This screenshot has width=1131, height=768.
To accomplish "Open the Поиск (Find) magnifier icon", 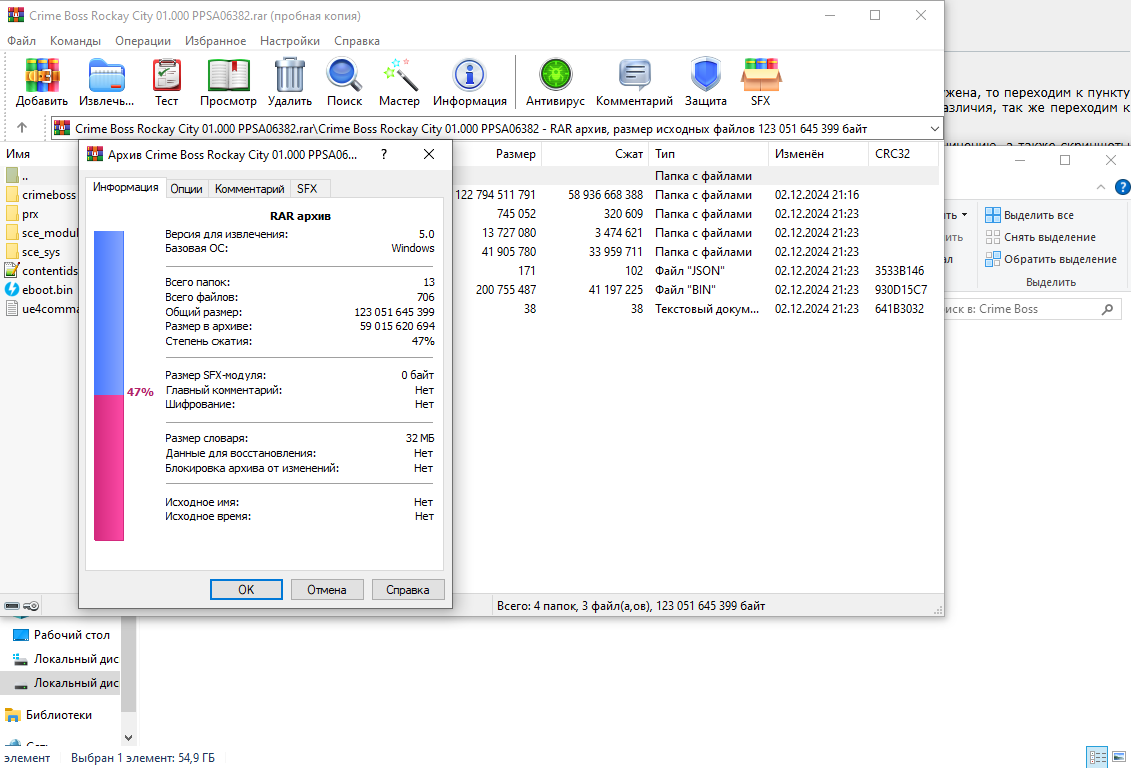I will coord(344,76).
